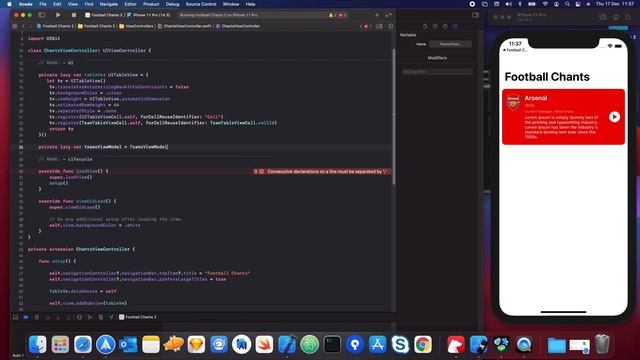
Task: Click the code review arrows icon
Action: (388, 15)
